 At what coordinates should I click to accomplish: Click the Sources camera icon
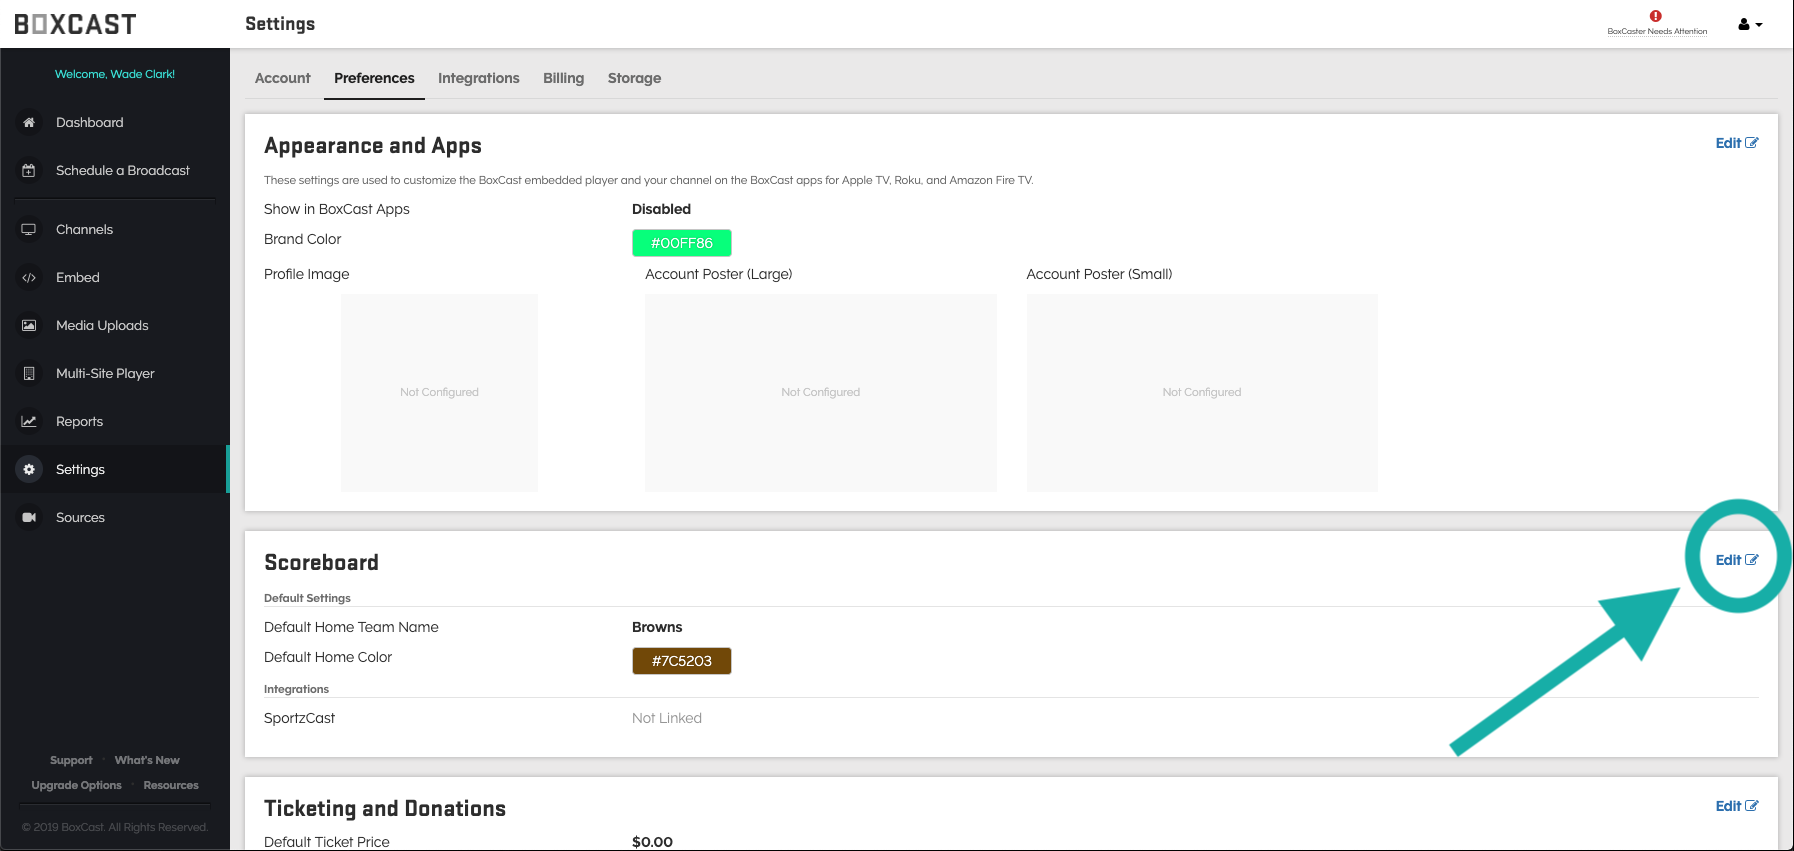pos(29,518)
